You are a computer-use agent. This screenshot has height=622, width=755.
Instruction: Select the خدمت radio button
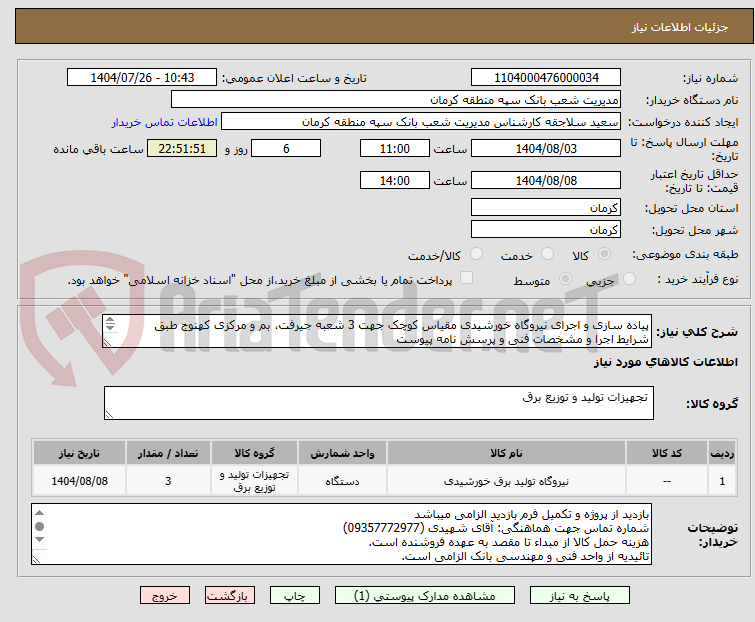[547, 254]
